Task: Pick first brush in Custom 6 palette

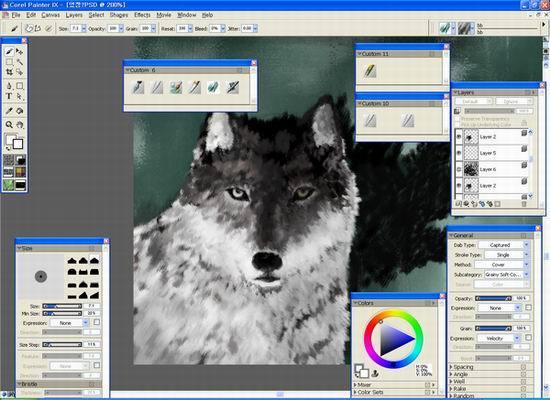Action: click(138, 87)
